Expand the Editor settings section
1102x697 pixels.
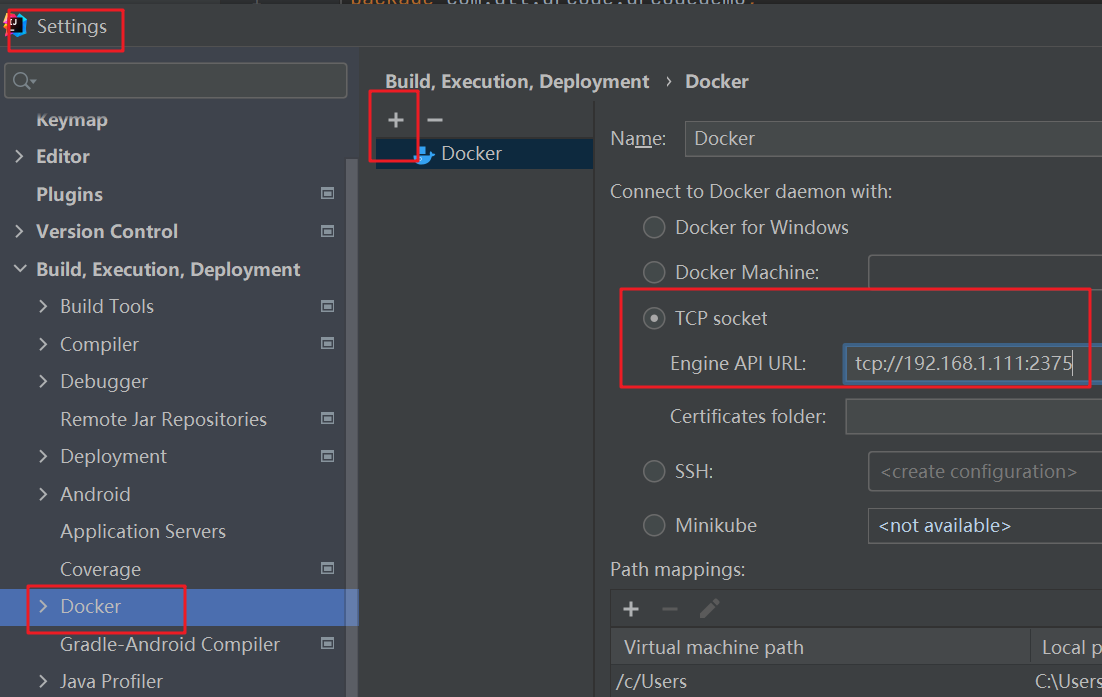[19, 156]
